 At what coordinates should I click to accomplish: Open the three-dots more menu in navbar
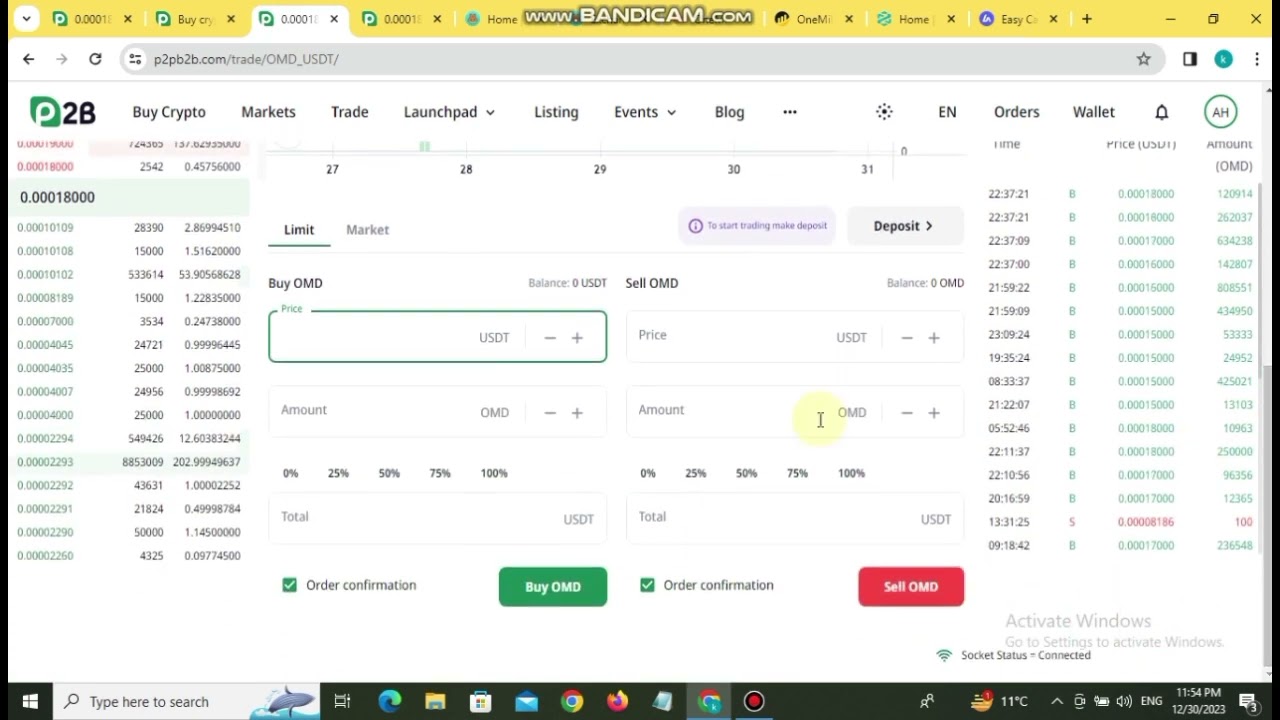pos(790,112)
